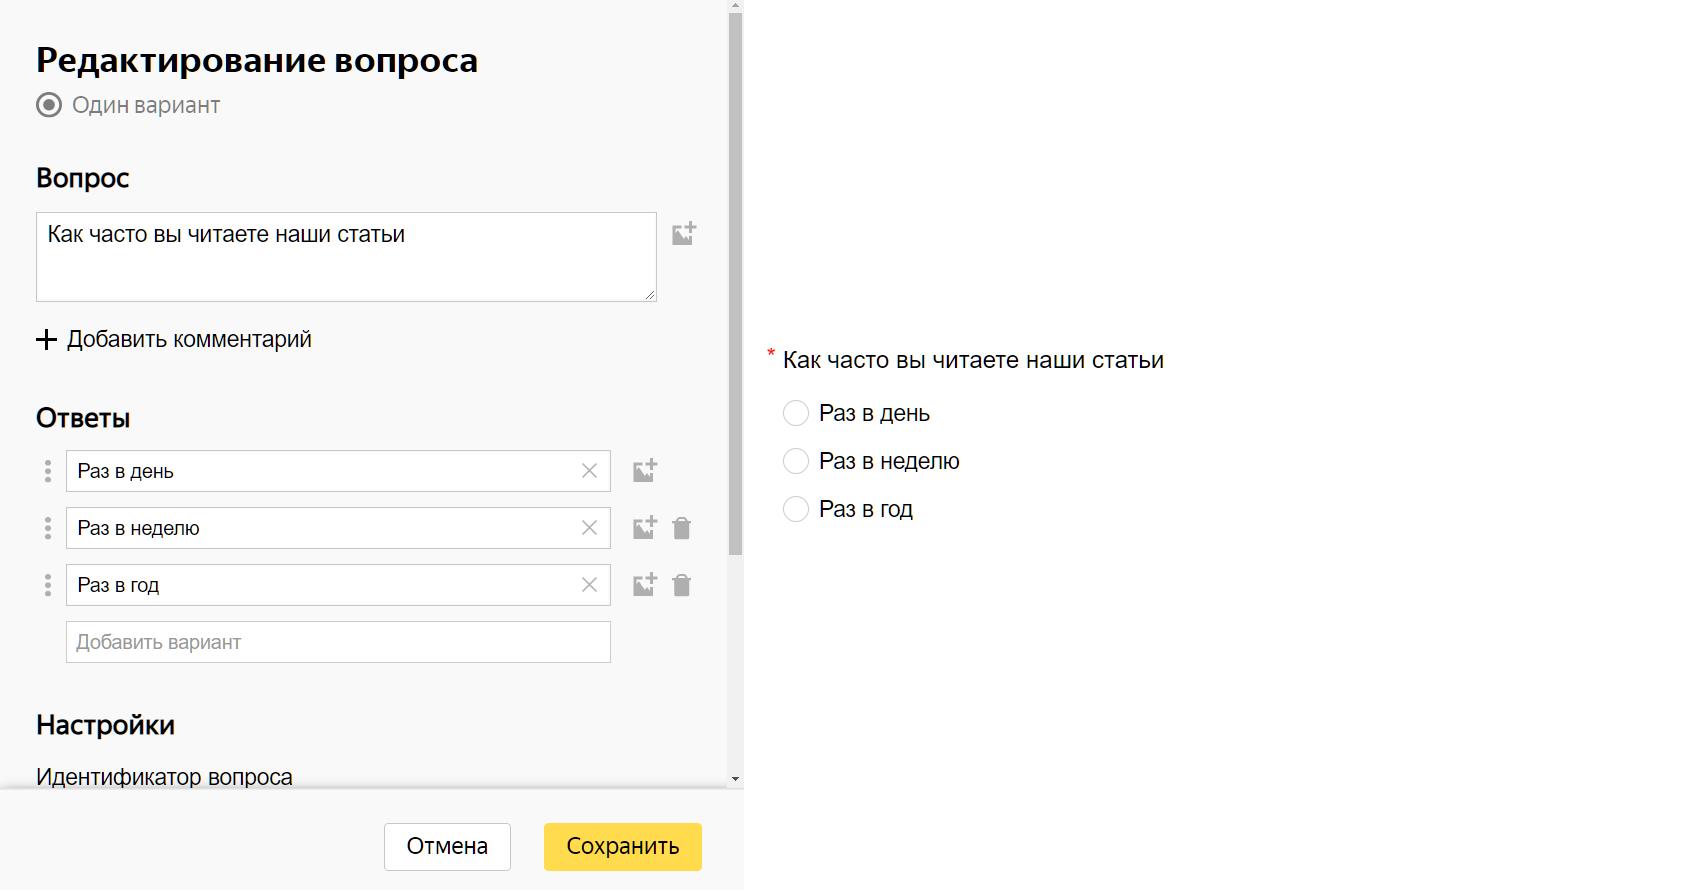1693x890 pixels.
Task: Click 'Раз в день' label in preview
Action: click(x=874, y=413)
